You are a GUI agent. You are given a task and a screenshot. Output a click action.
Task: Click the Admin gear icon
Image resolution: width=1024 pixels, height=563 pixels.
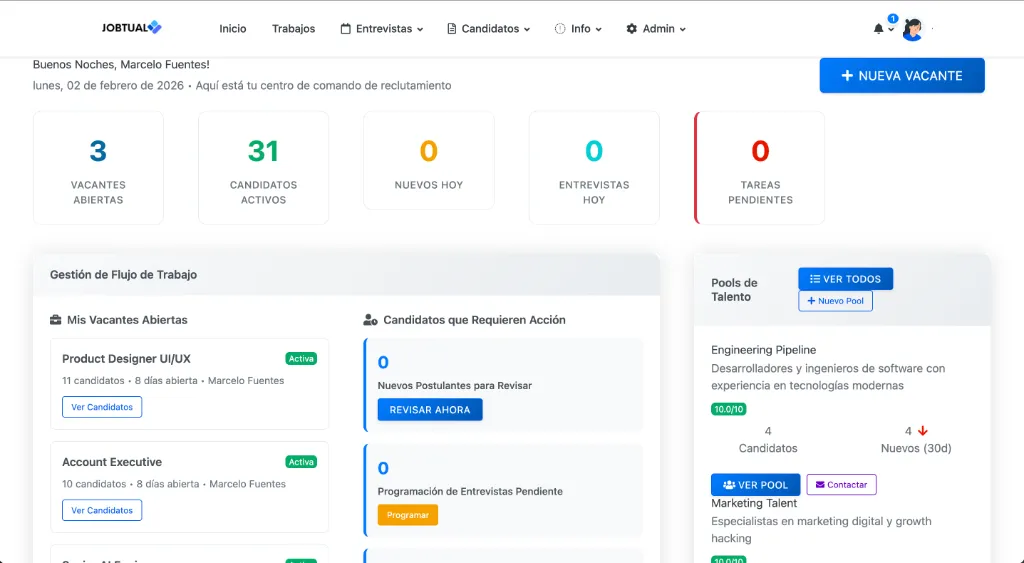[x=632, y=29]
